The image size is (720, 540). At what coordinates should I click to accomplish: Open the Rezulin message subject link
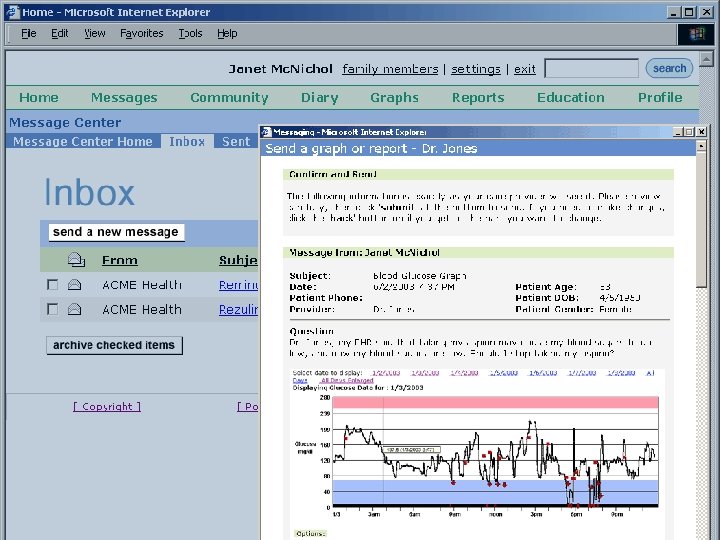click(x=239, y=310)
